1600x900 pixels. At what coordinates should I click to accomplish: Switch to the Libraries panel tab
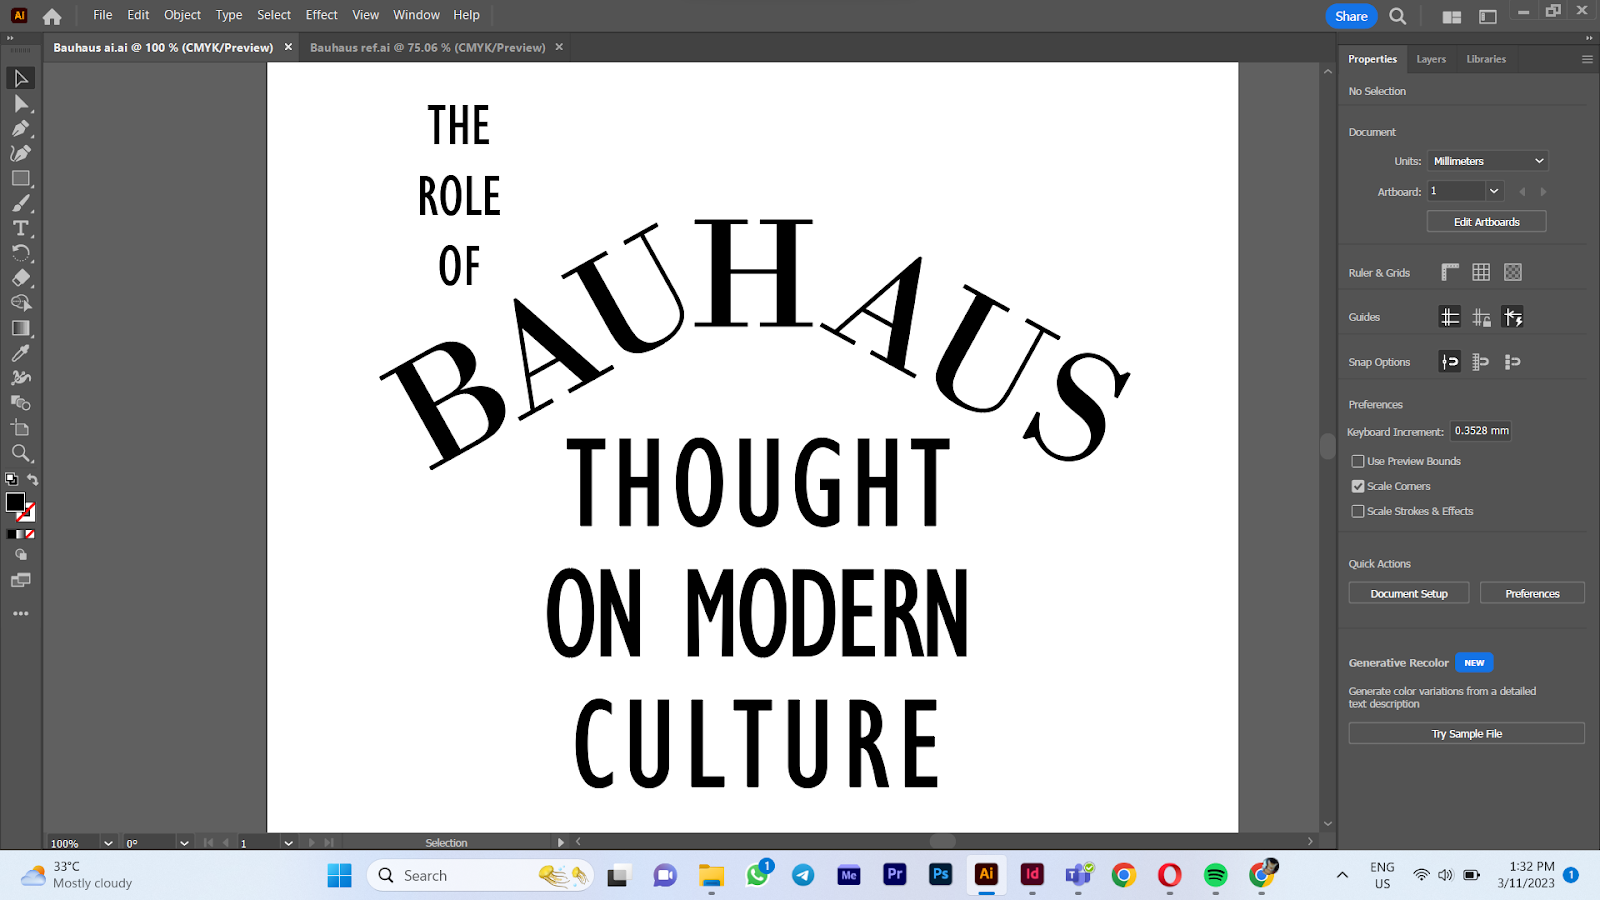click(1486, 59)
